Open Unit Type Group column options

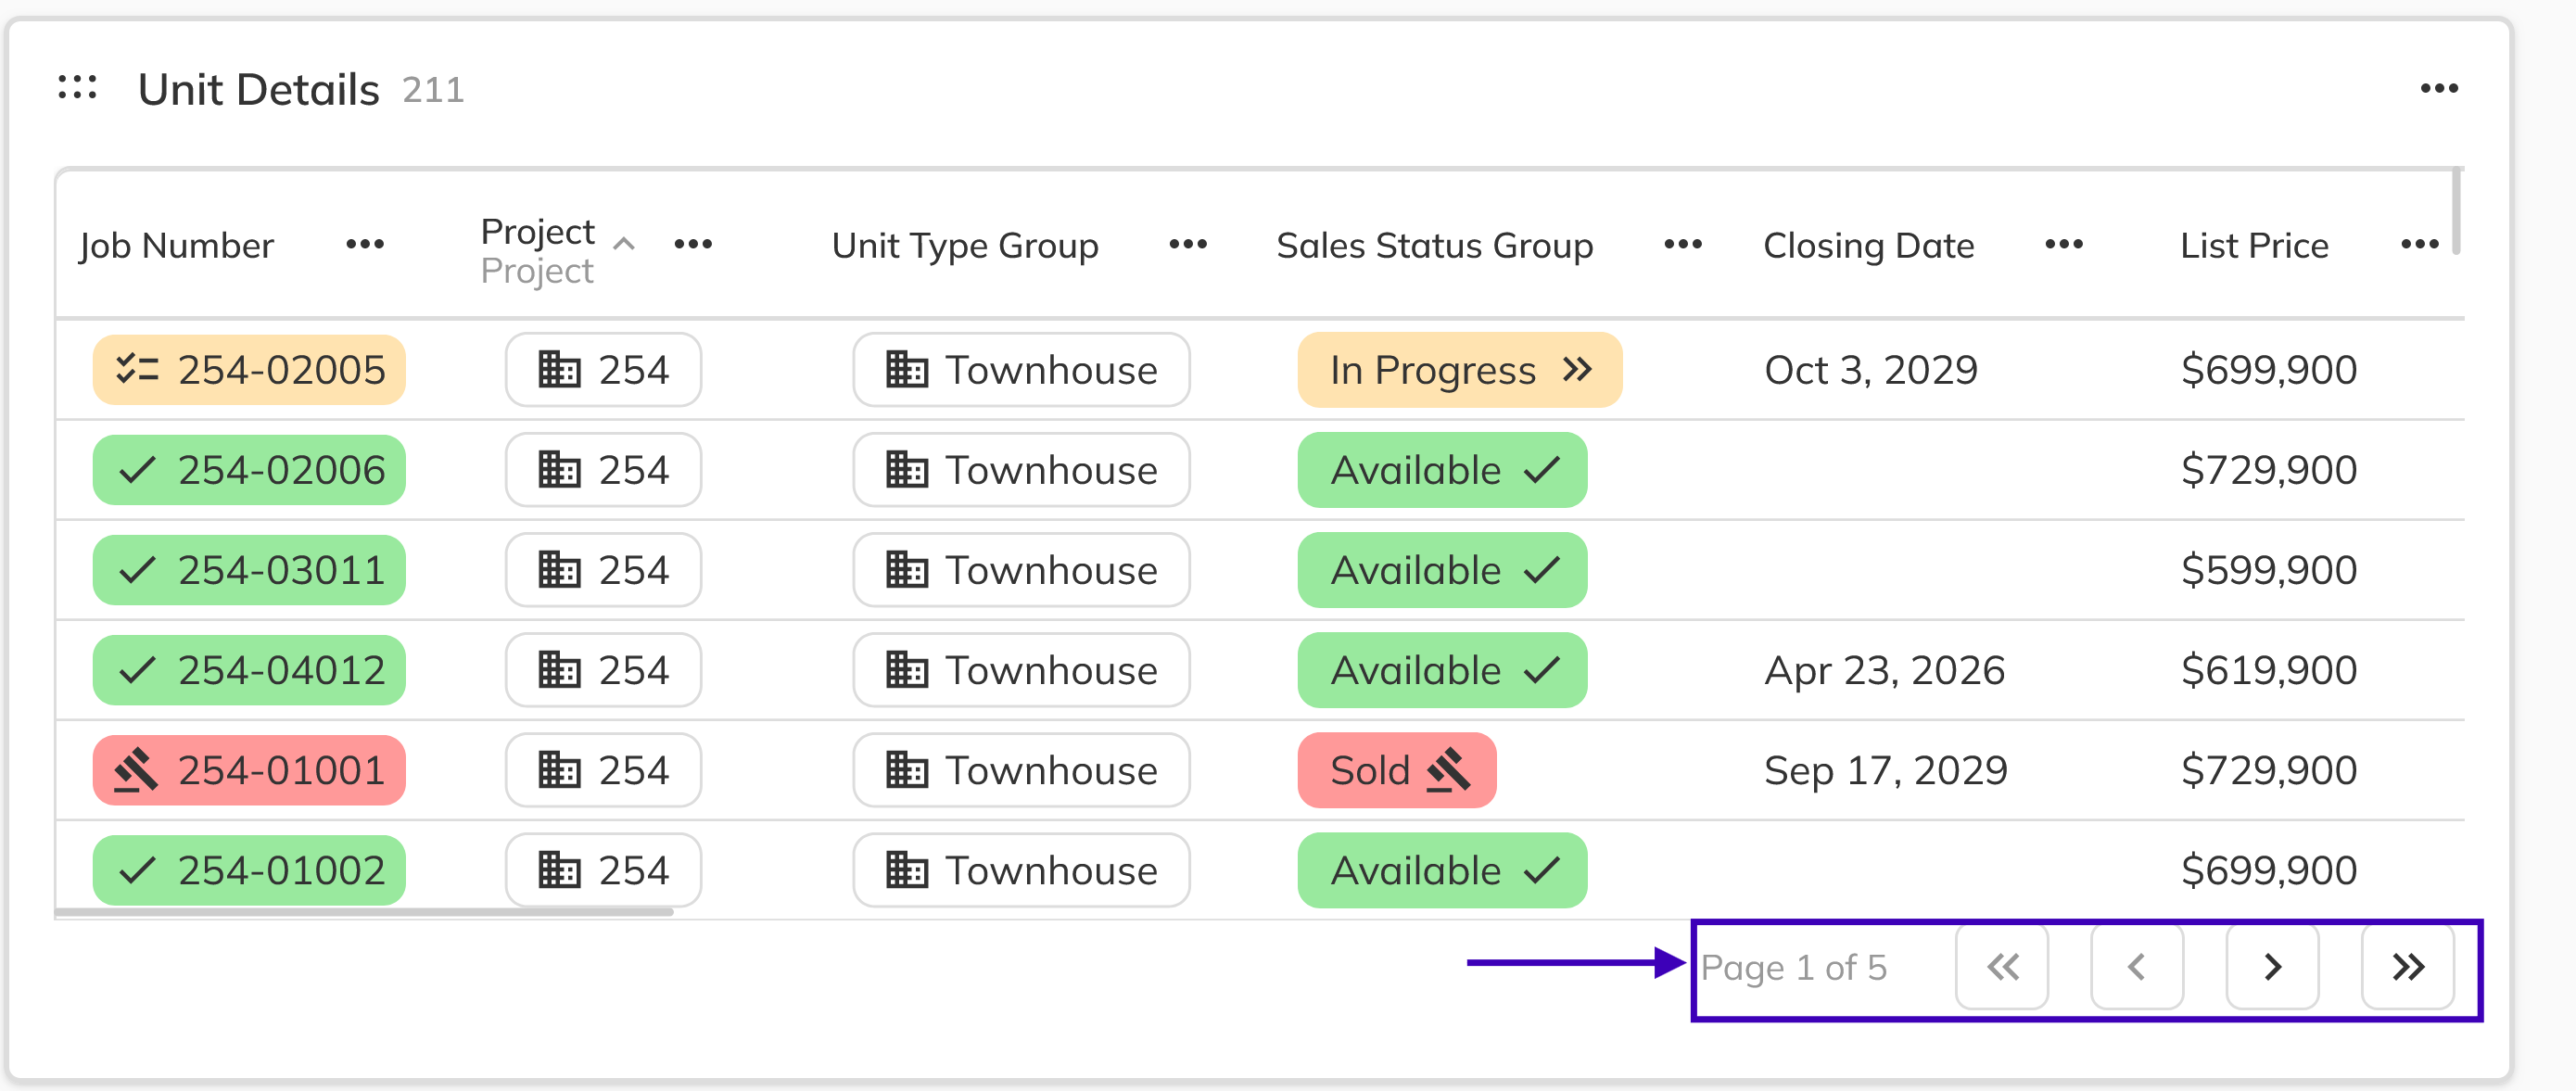[1188, 244]
